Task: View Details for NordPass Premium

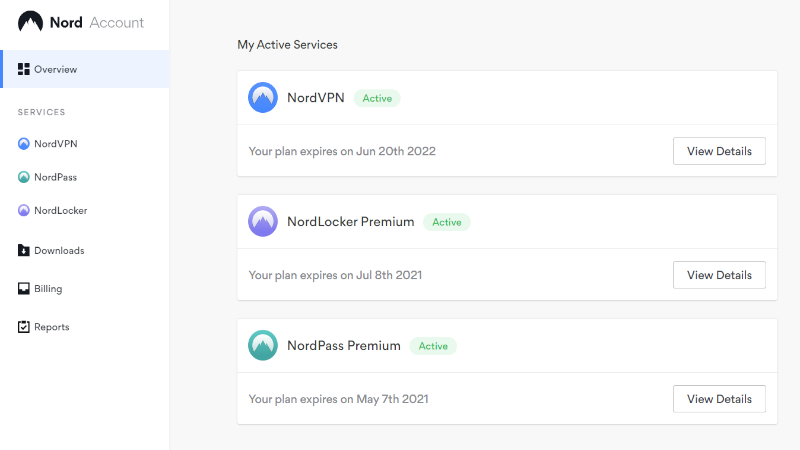Action: tap(719, 399)
